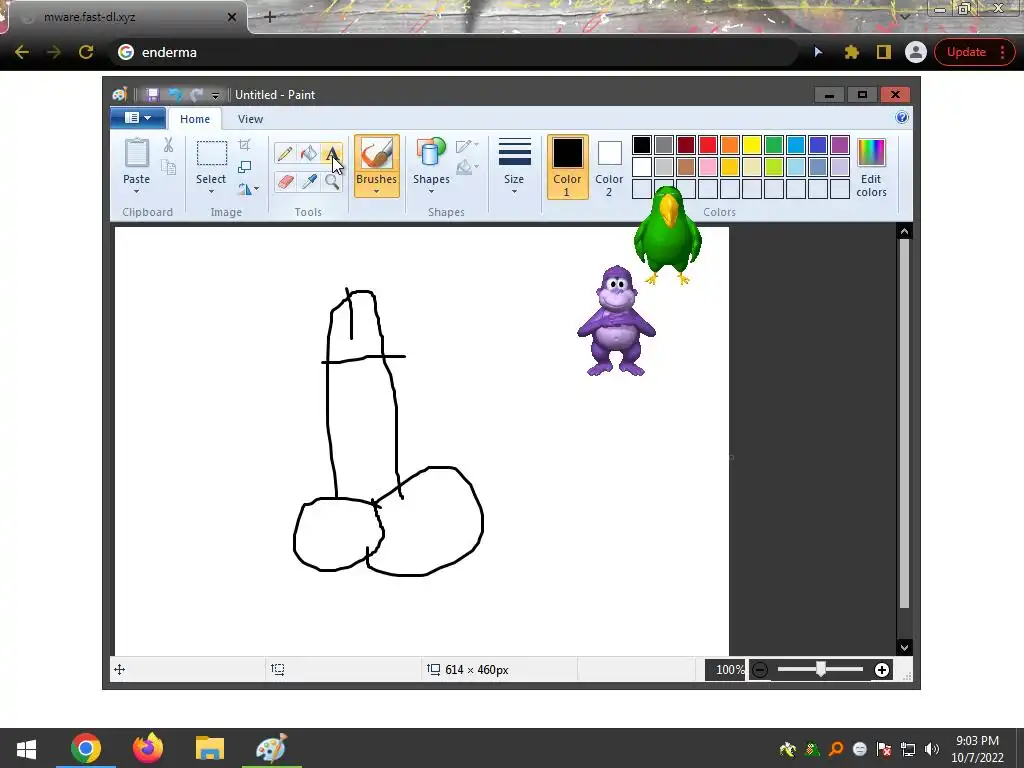Open a new browser tab

[x=270, y=17]
